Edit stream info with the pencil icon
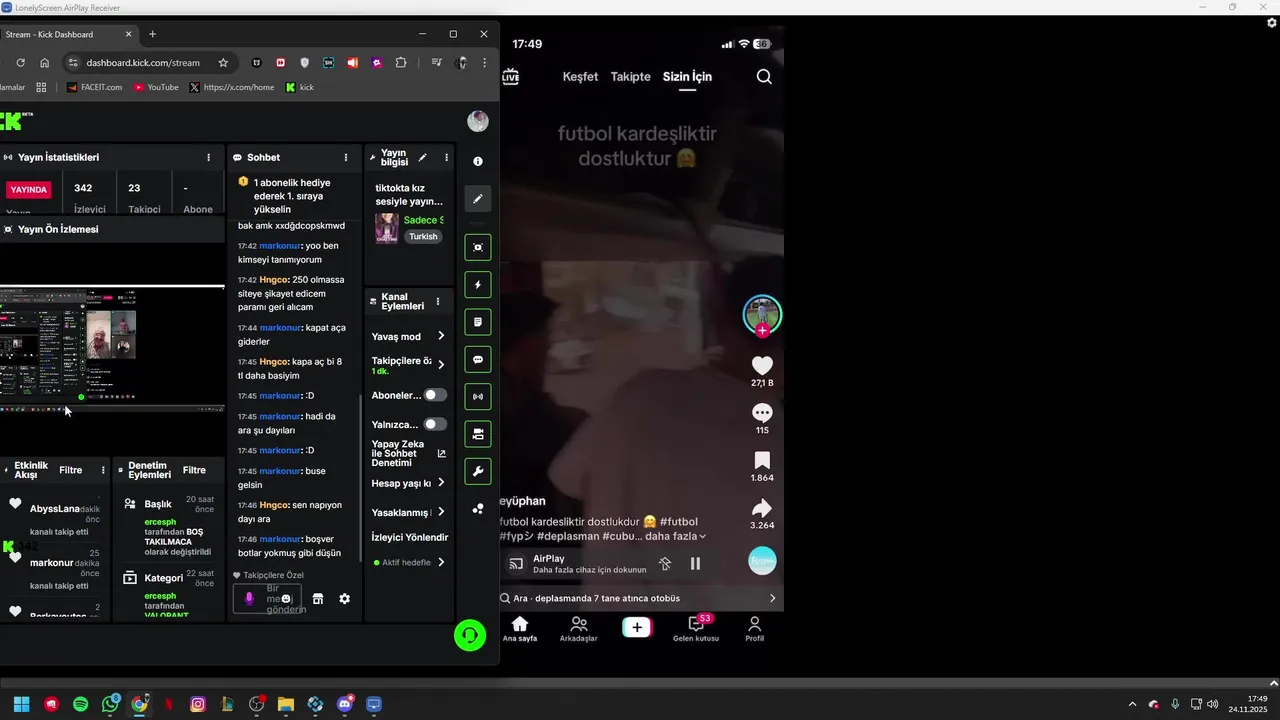 pyautogui.click(x=422, y=157)
